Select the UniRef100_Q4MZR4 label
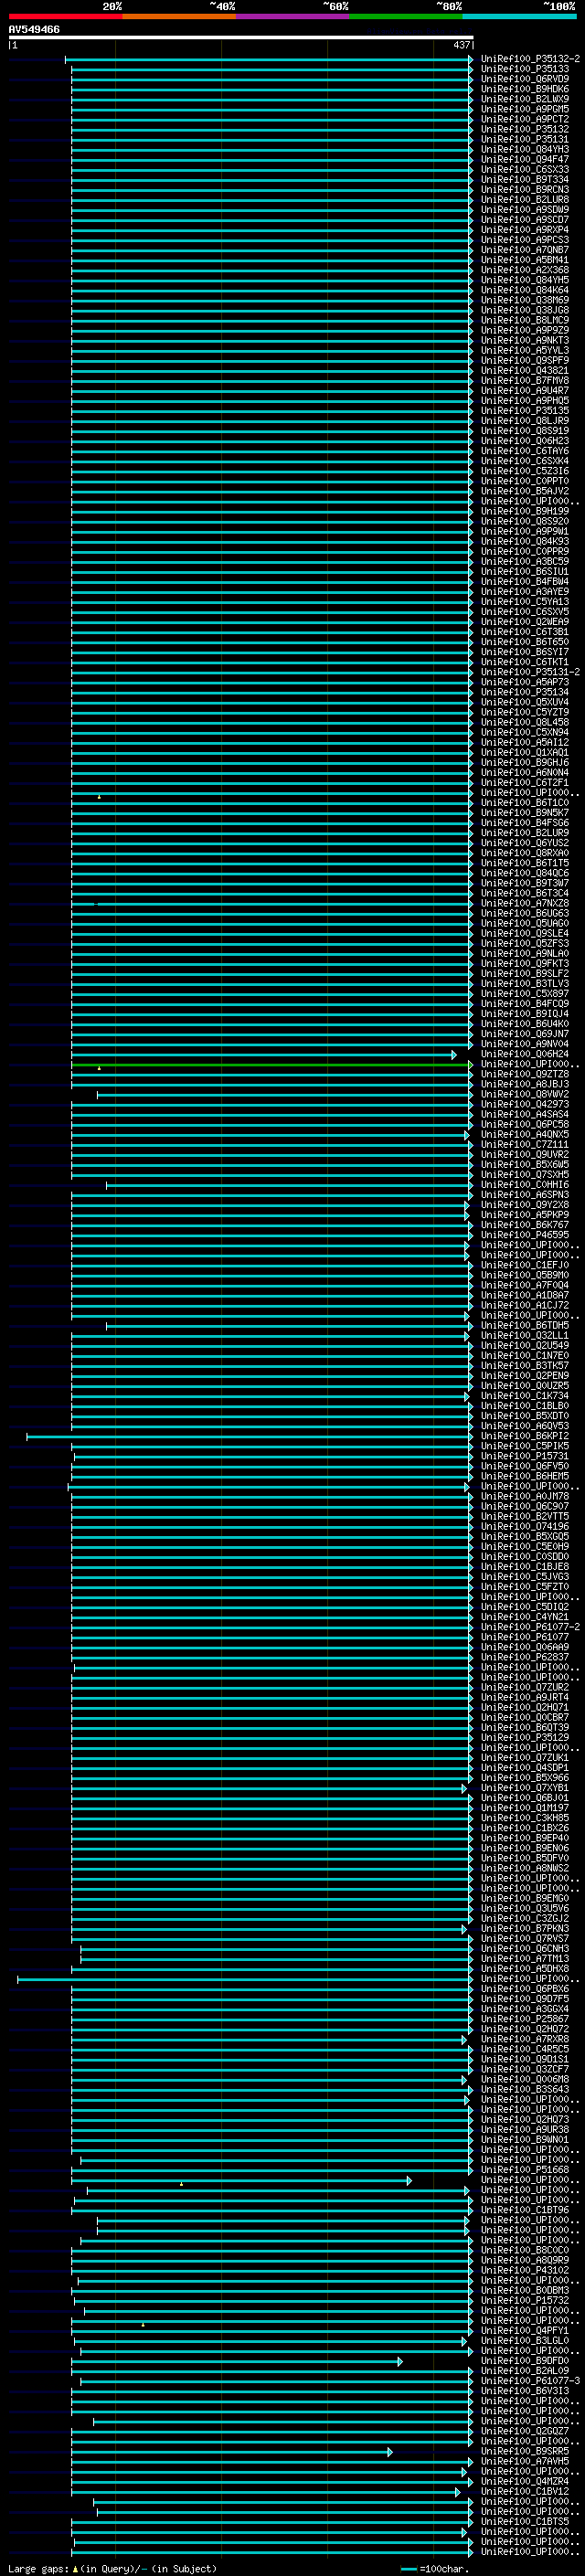585x2576 pixels. pyautogui.click(x=525, y=2481)
